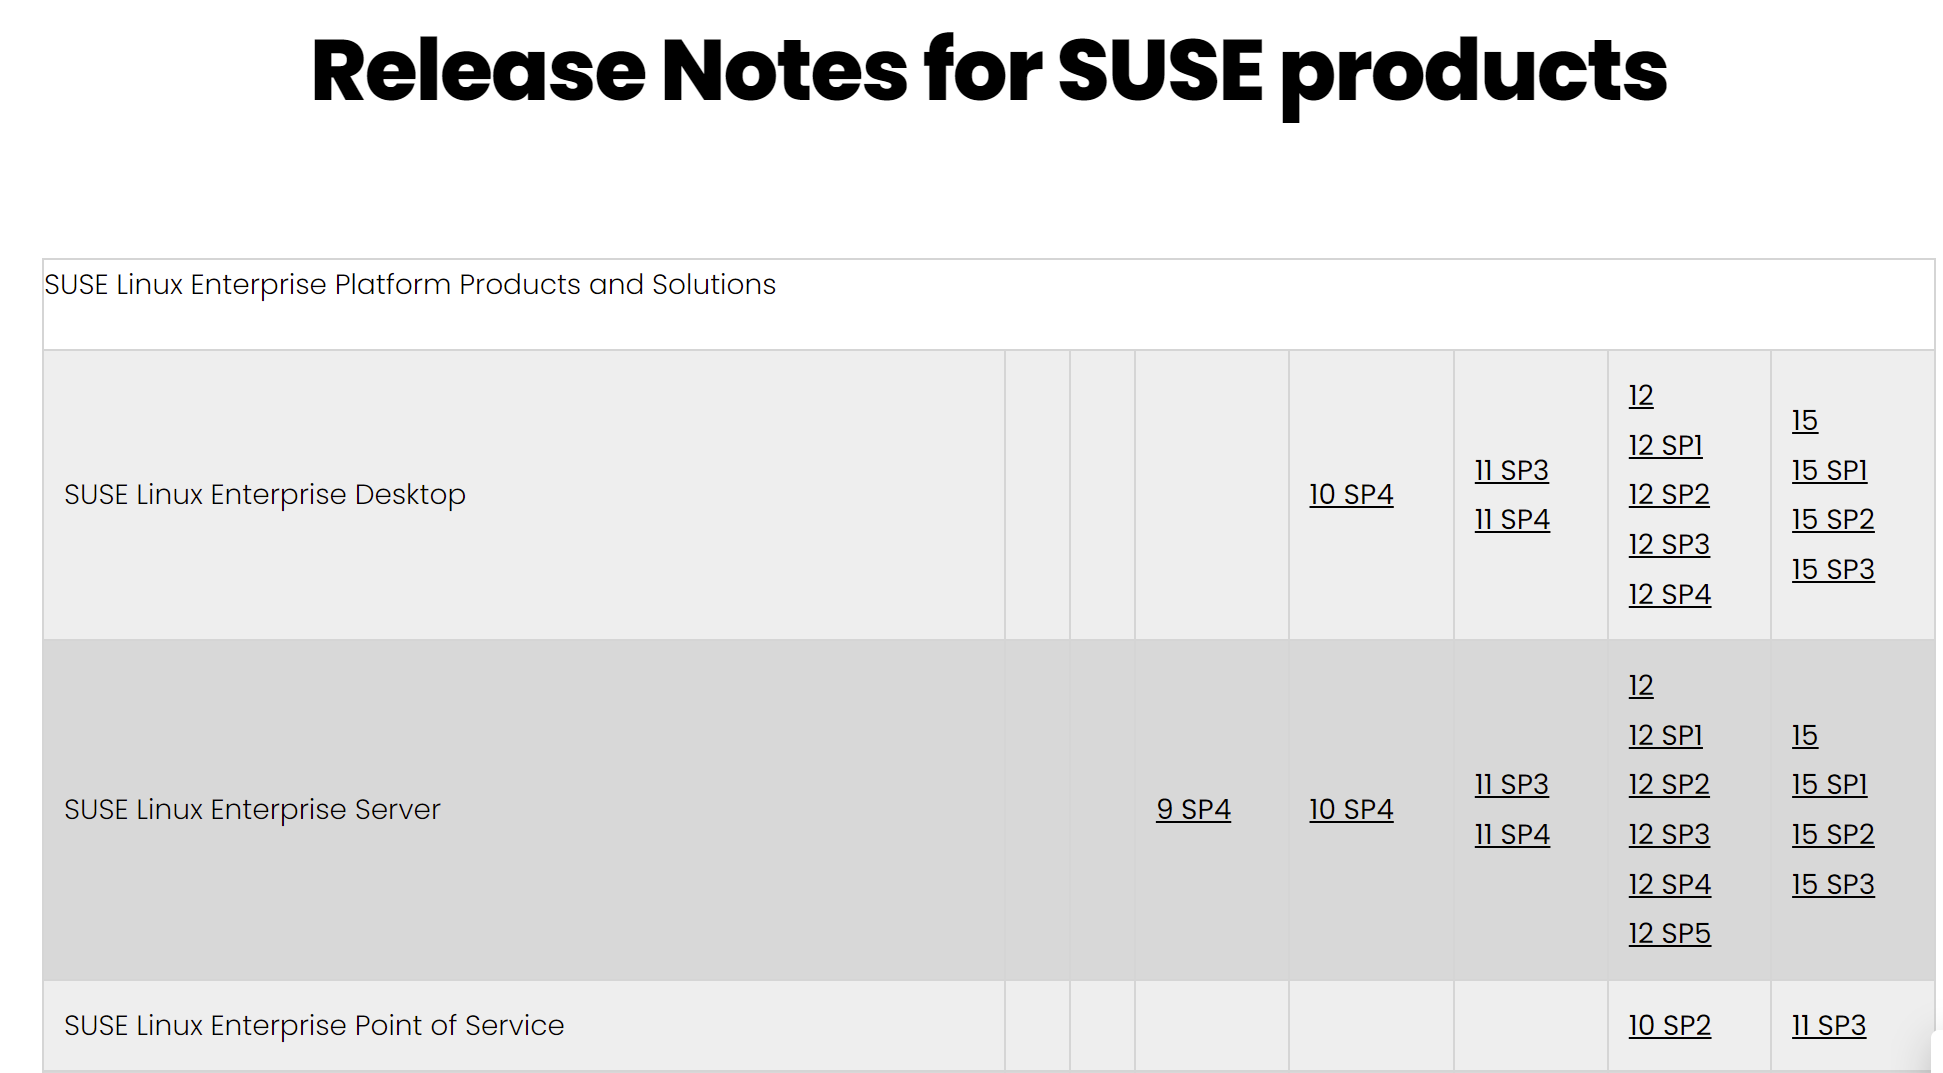View Desktop 15 release notes
Screen dimensions: 1943x1073
click(x=1804, y=420)
